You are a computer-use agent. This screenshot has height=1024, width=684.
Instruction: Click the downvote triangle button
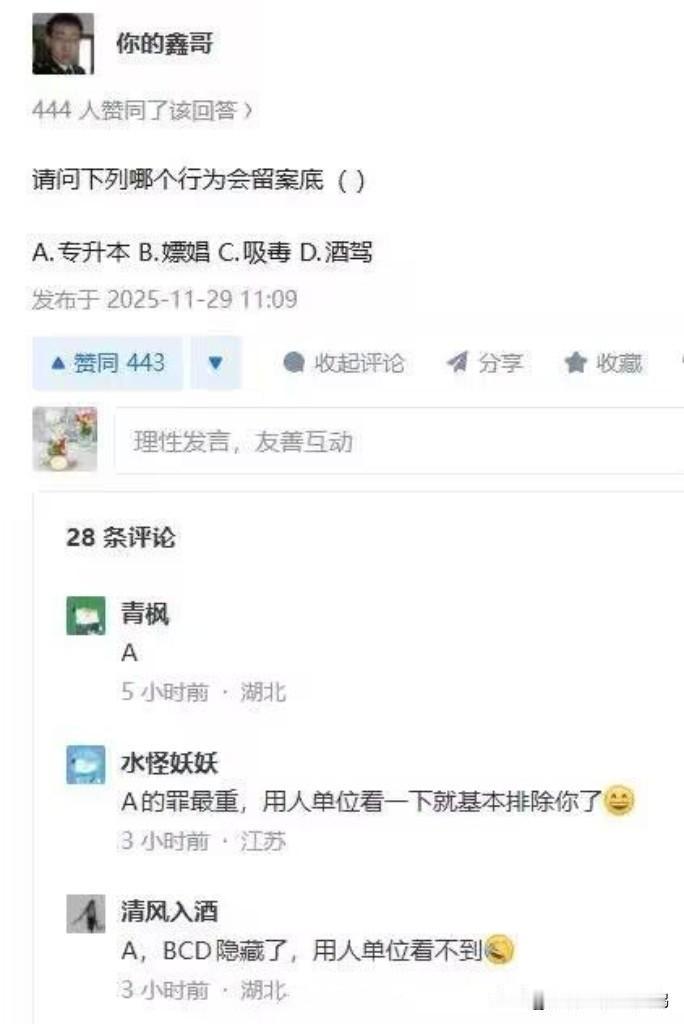click(216, 363)
